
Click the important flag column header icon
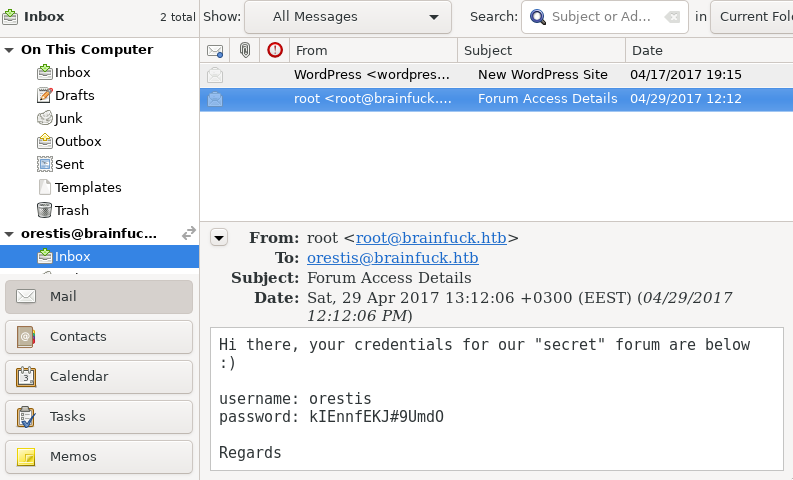pos(275,50)
